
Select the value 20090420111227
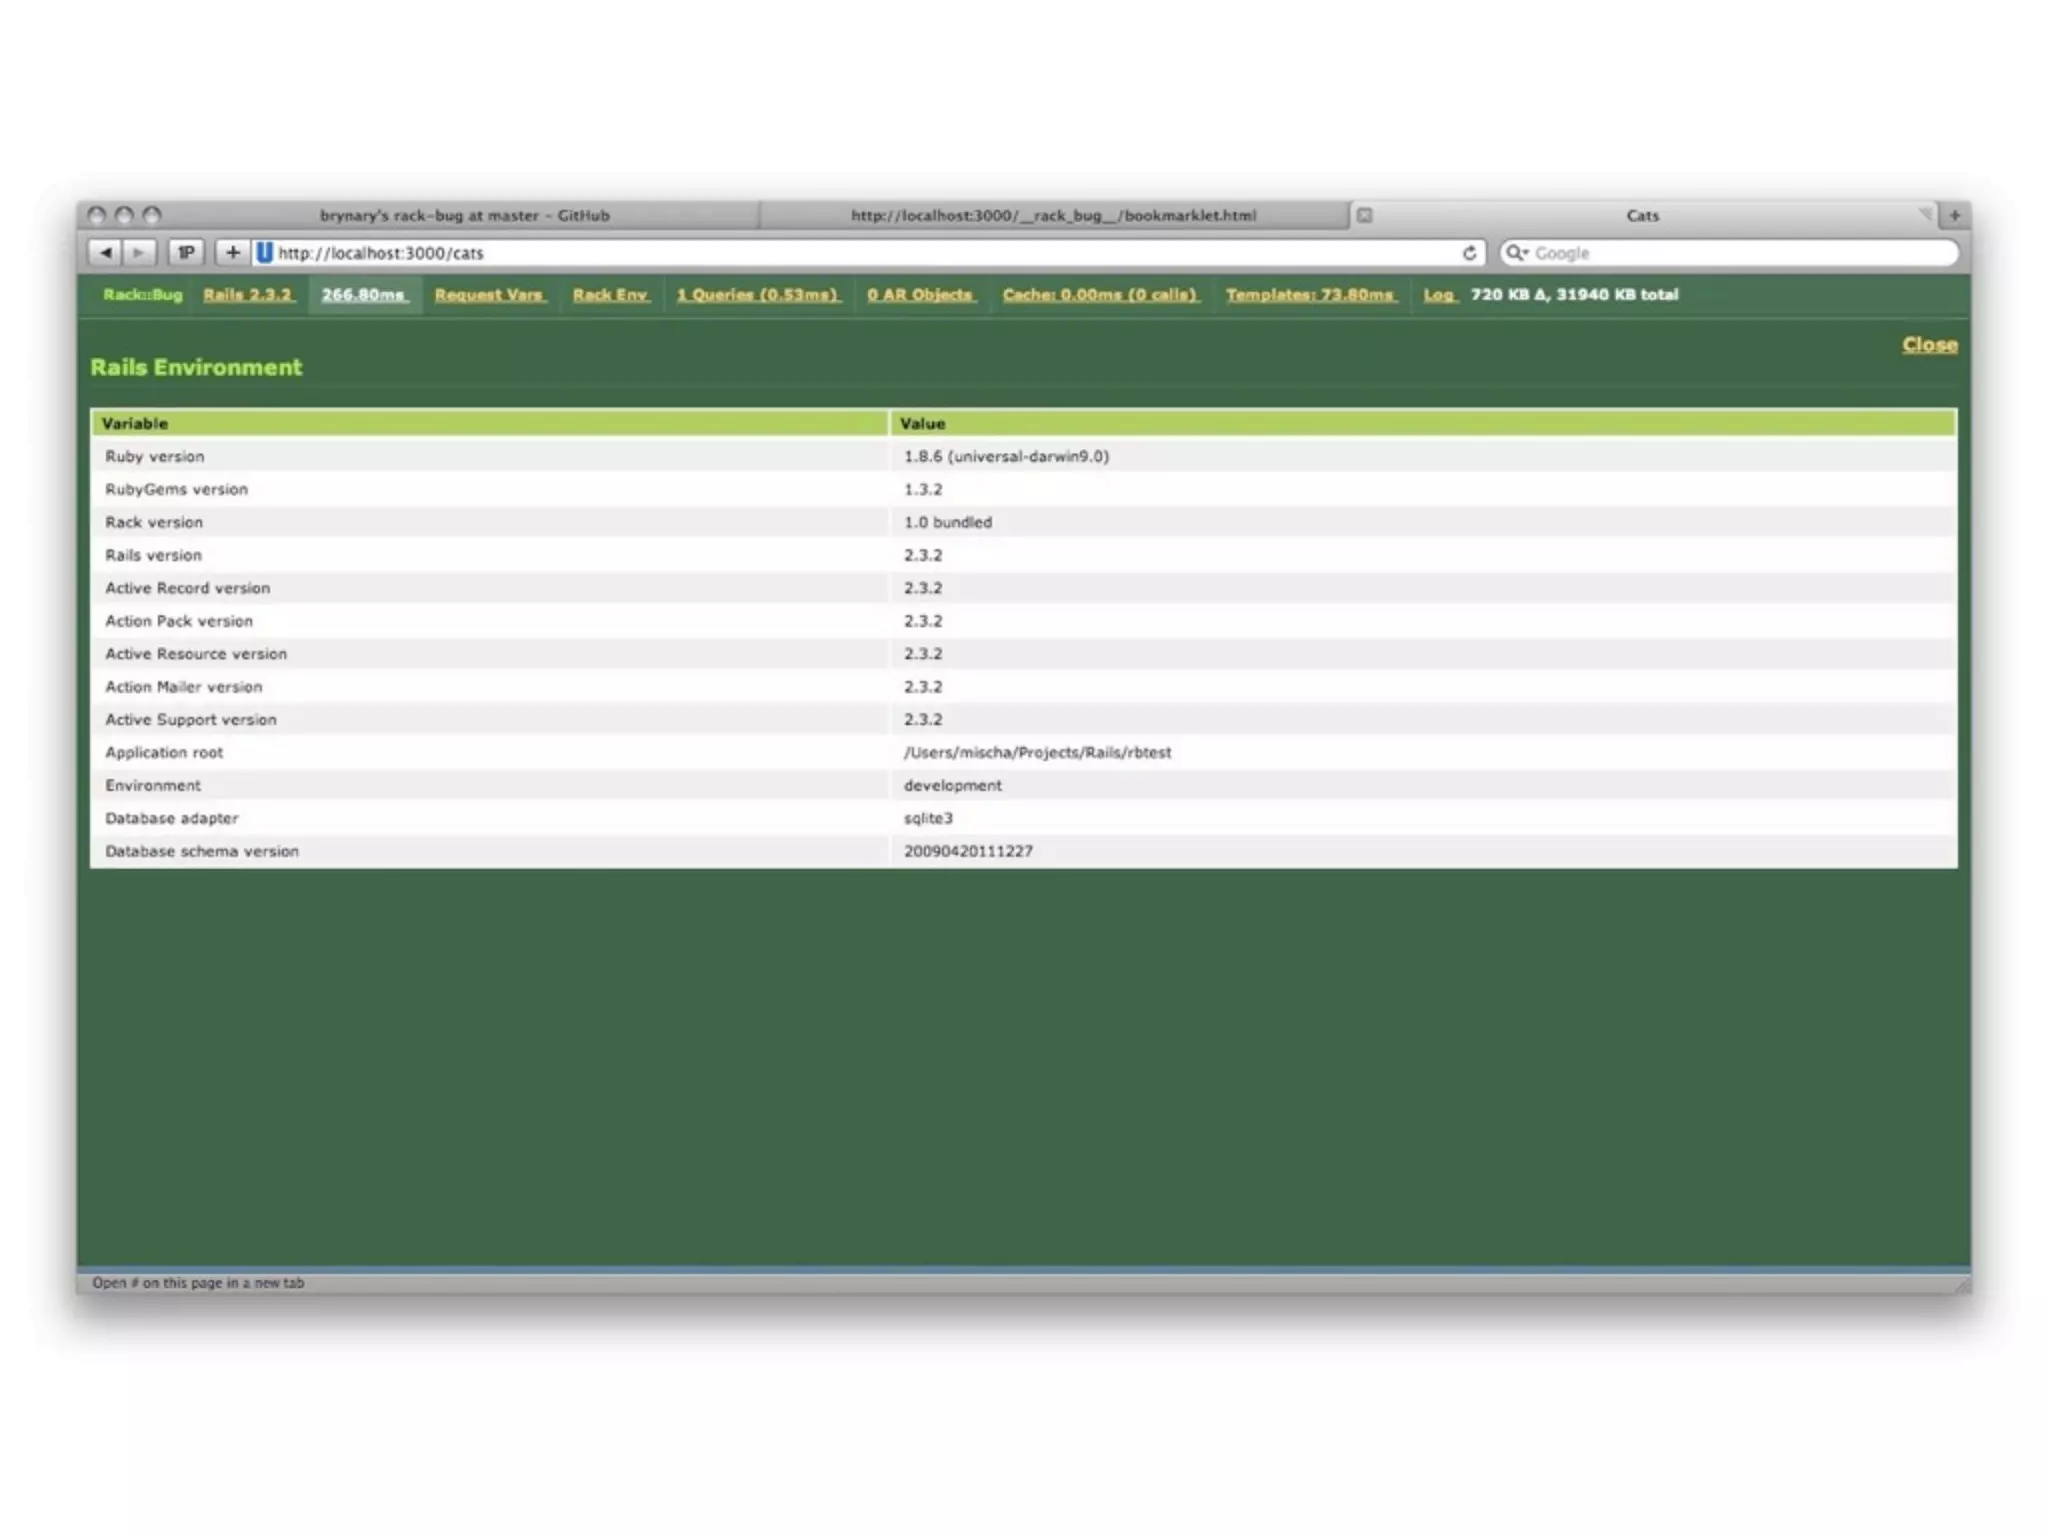pos(968,851)
